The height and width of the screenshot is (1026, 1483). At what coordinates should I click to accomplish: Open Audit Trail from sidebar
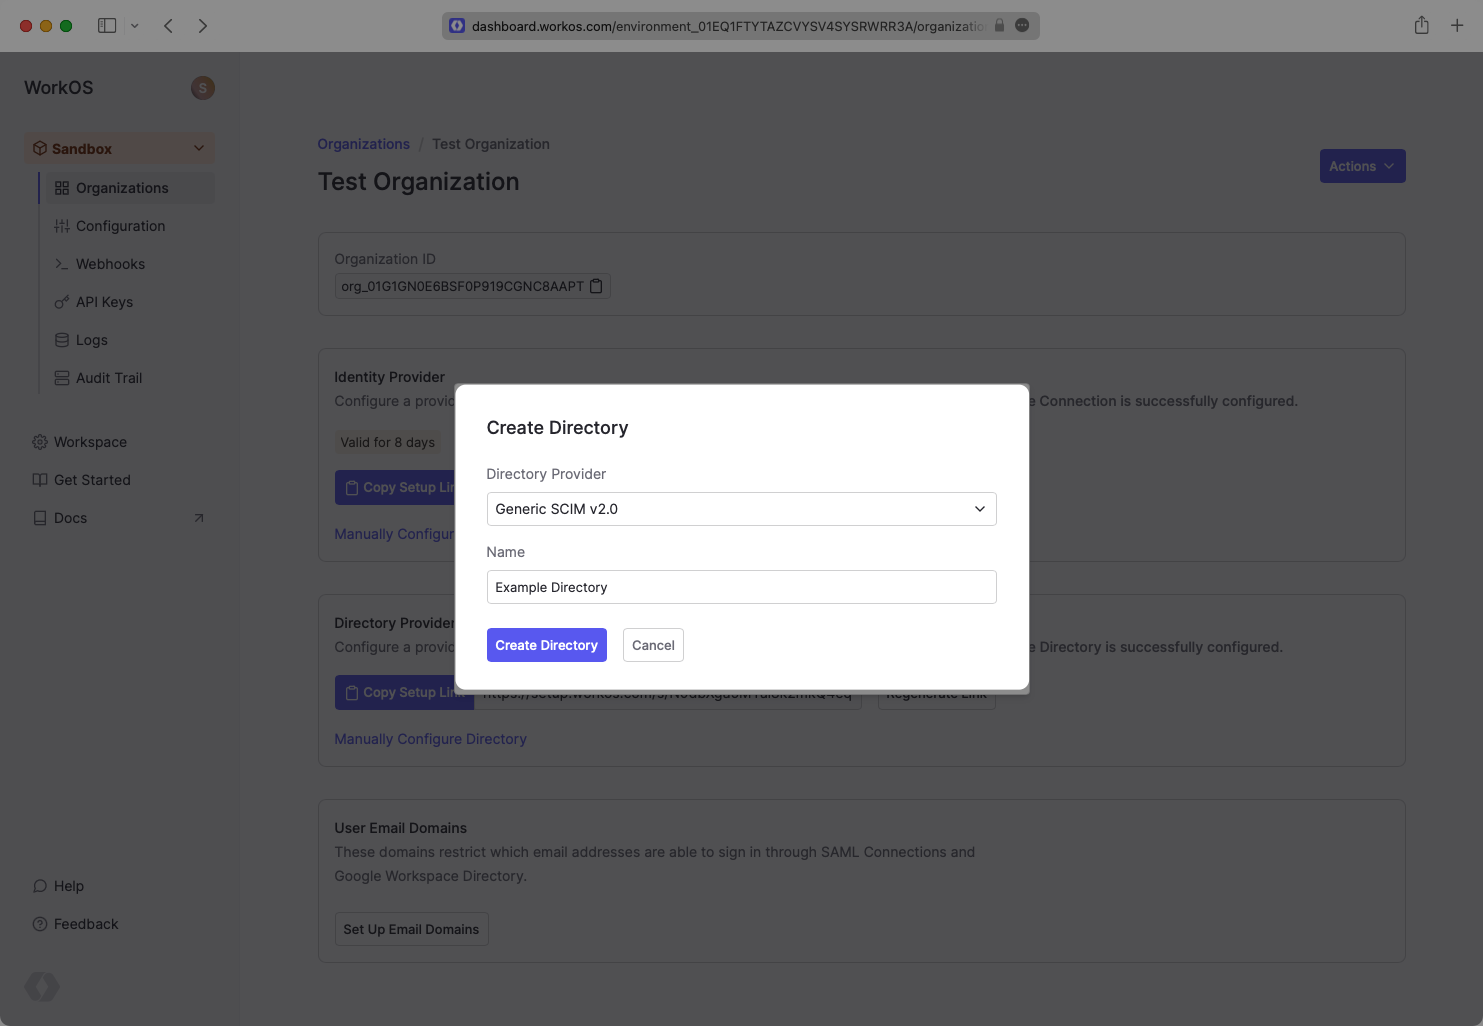(x=109, y=378)
